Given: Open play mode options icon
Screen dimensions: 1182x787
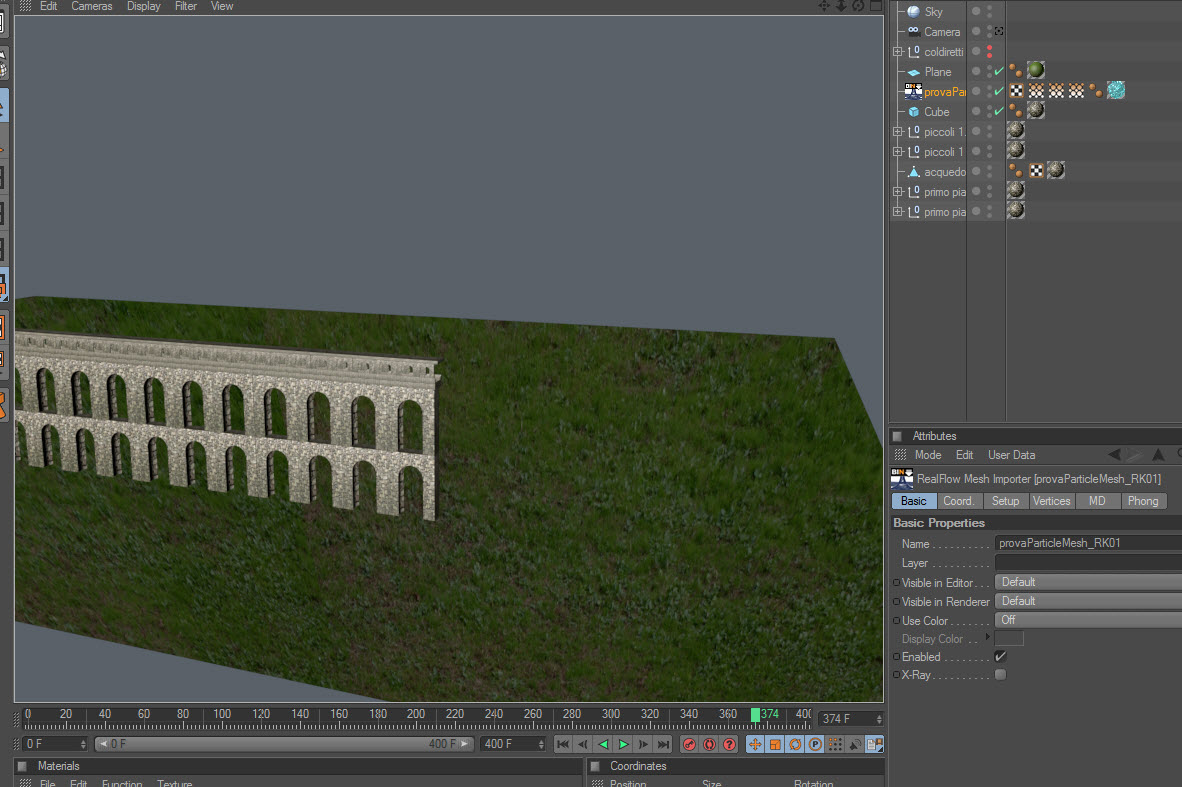Looking at the screenshot, I should 874,744.
